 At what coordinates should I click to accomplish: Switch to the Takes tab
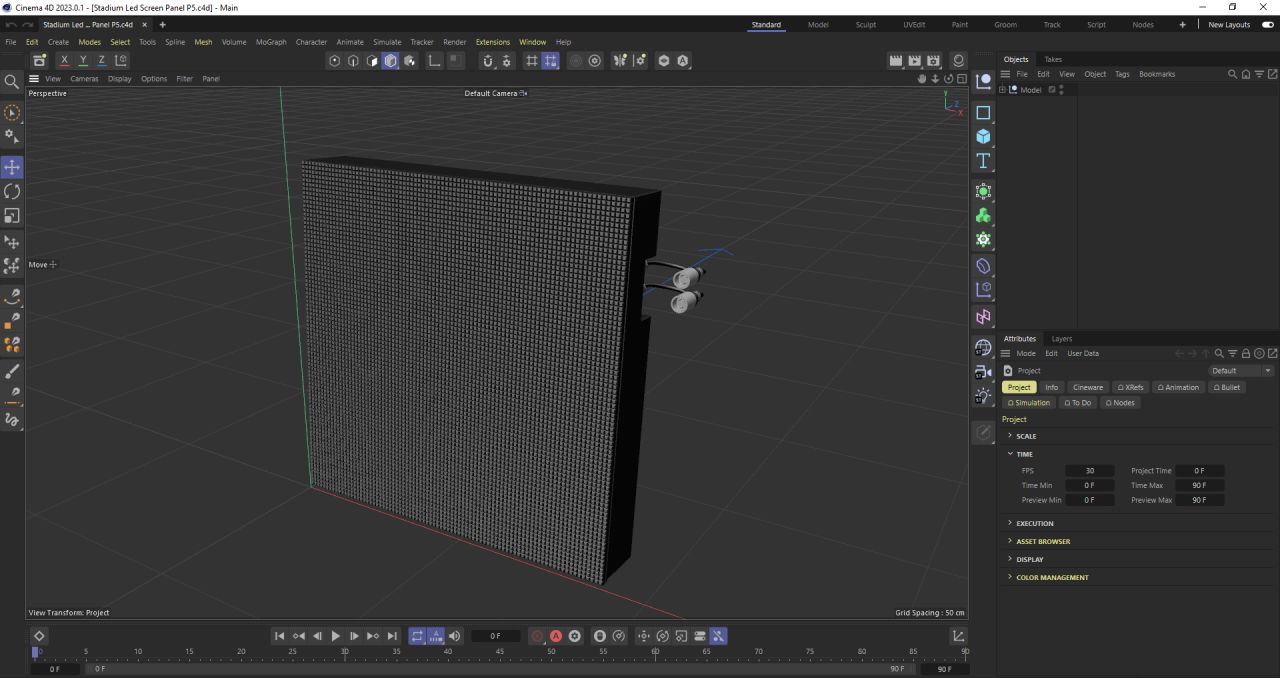click(x=1053, y=59)
